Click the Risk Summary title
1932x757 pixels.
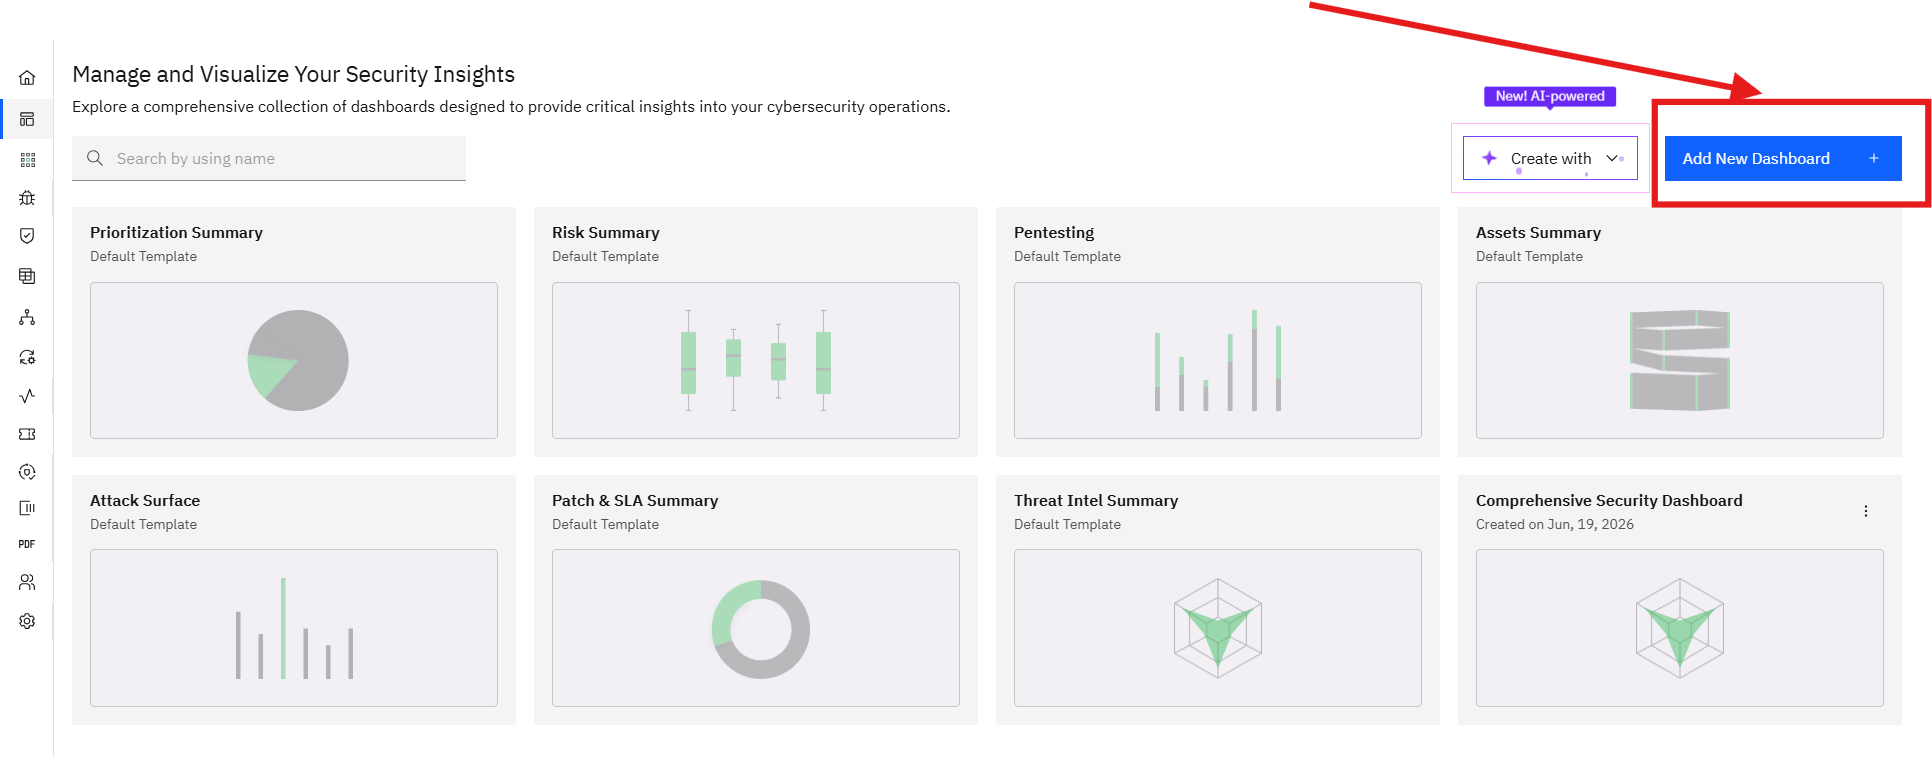(x=606, y=232)
